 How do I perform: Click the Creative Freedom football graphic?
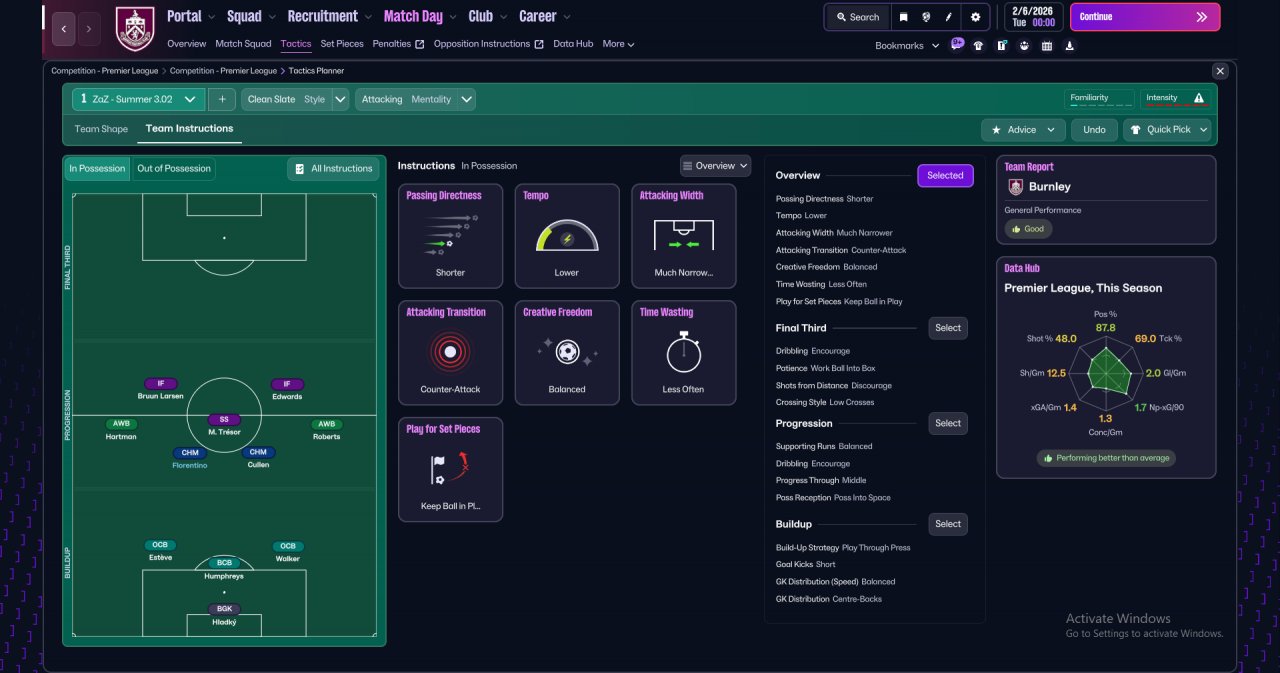click(x=567, y=352)
